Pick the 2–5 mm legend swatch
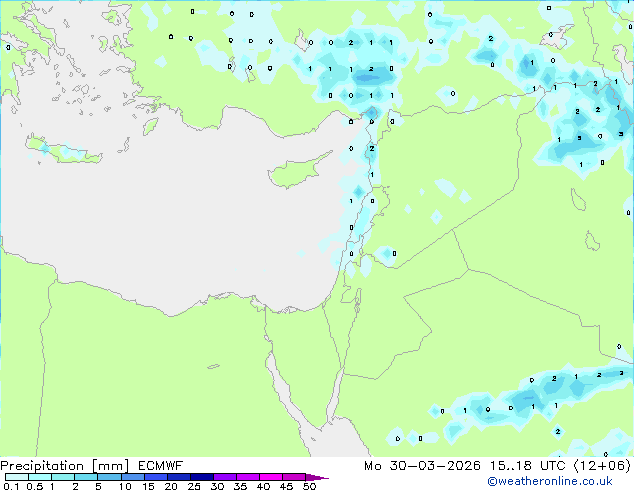 86,477
